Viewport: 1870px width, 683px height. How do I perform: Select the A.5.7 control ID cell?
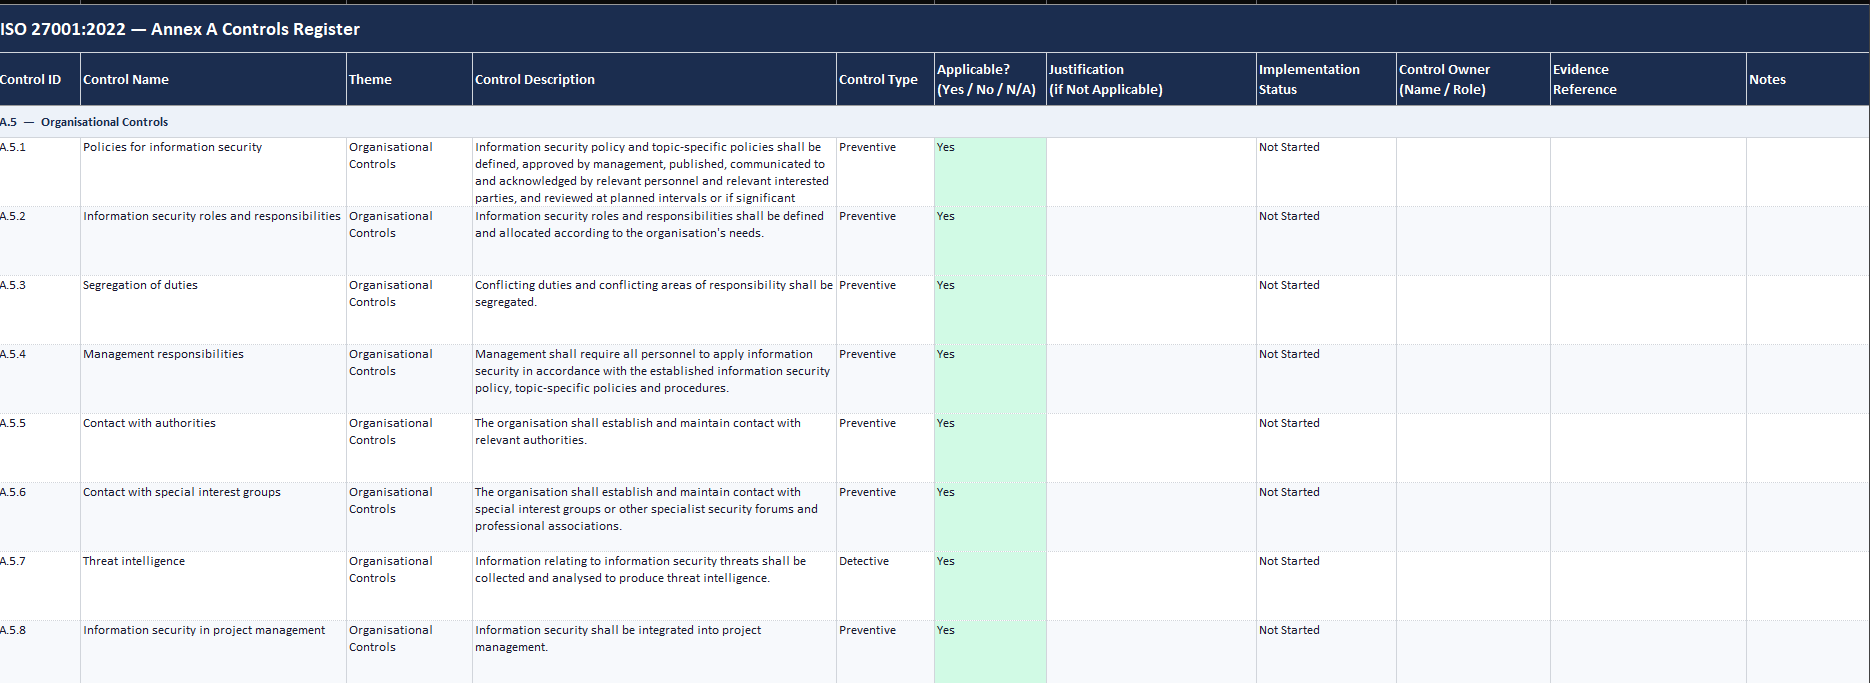(40, 586)
